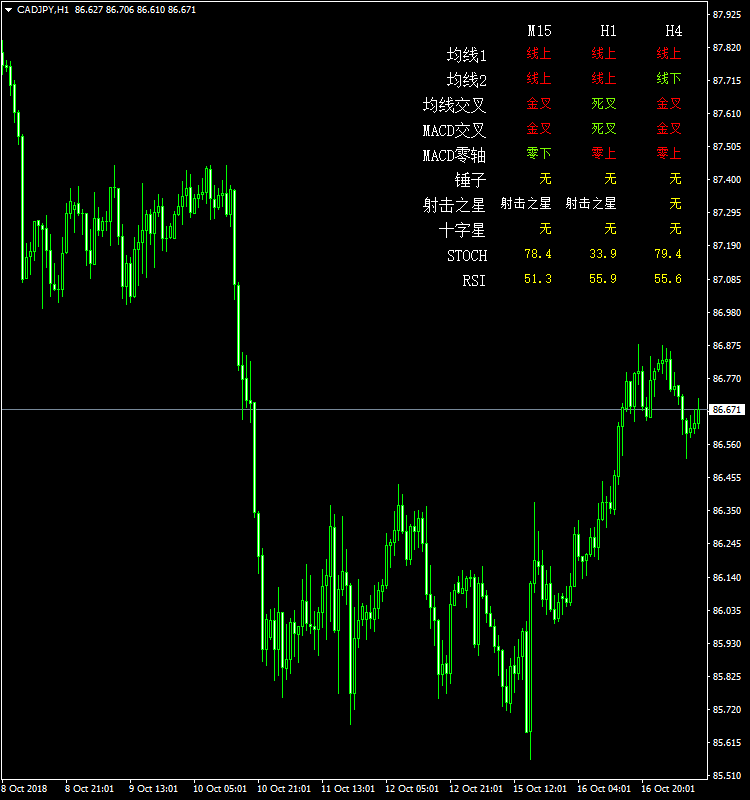Click the 锤子 row label
This screenshot has width=750, height=800.
470,180
